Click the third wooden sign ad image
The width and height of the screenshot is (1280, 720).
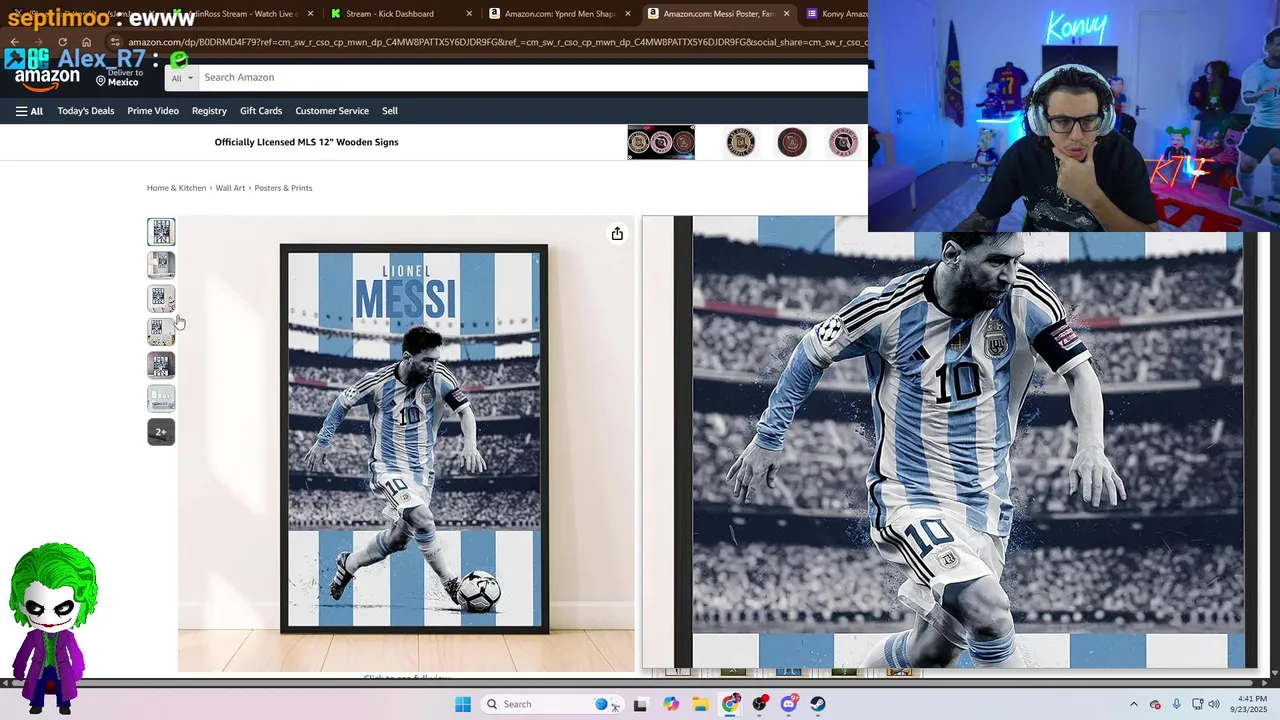point(792,142)
